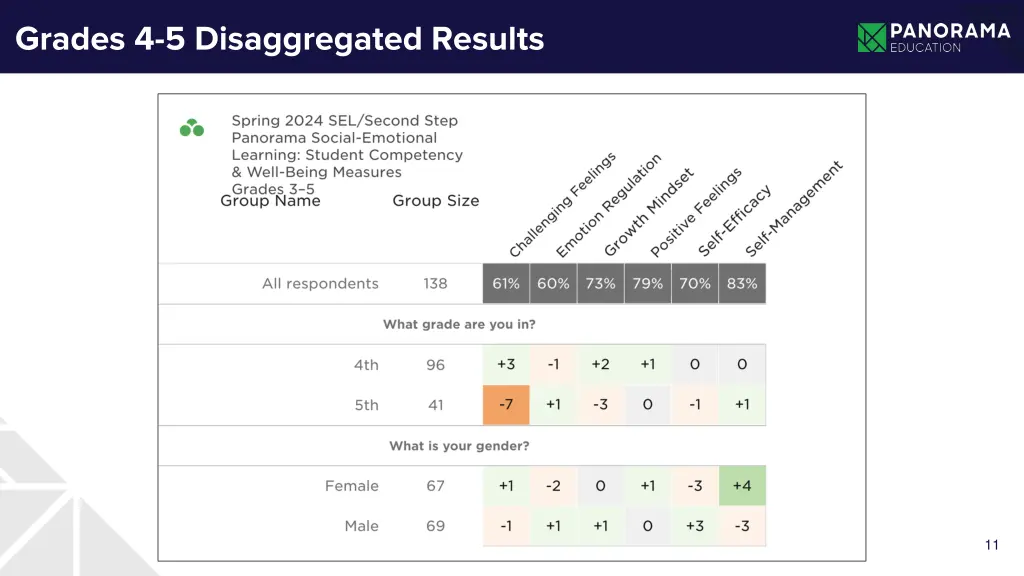Click the "What is your gender?" section heading

click(x=459, y=445)
